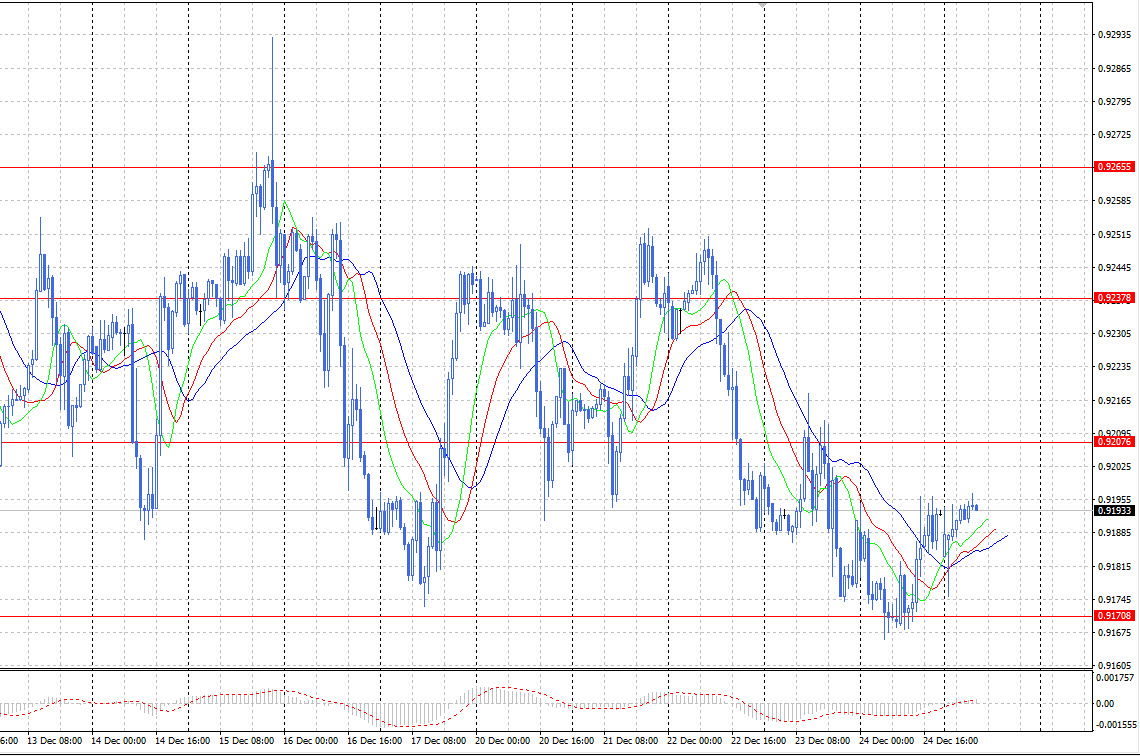Viewport: 1140px width, 756px height.
Task: Click the 0.91675 value on price scale
Action: point(1115,633)
